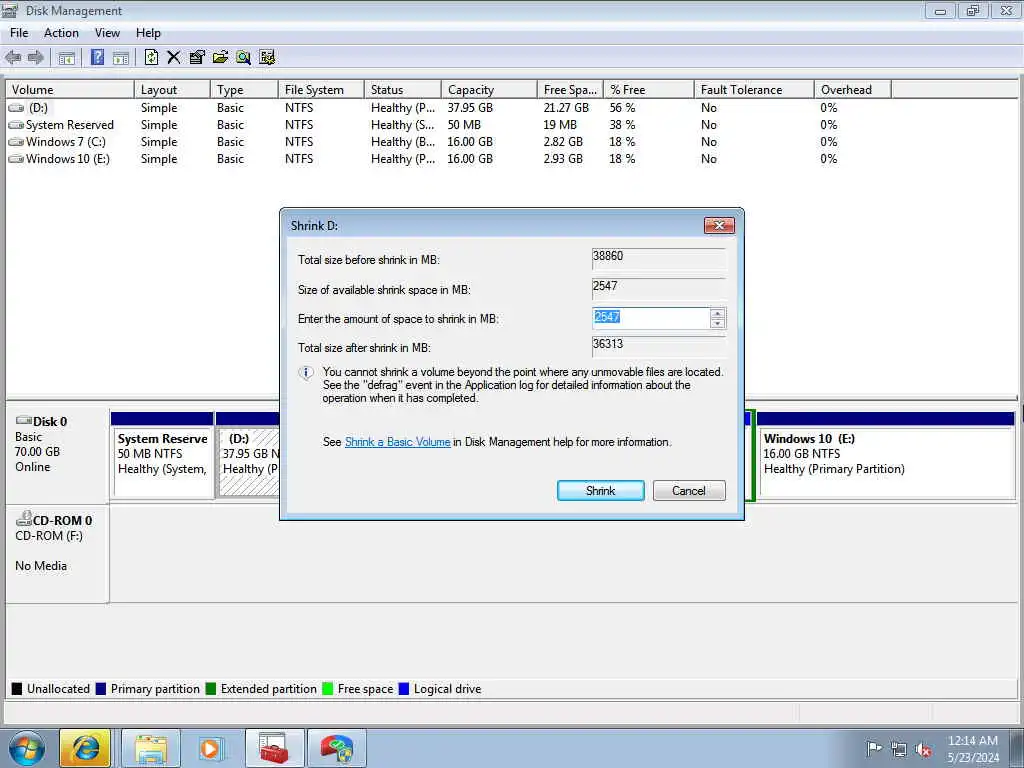This screenshot has height=768, width=1024.
Task: Open the Action menu
Action: point(61,33)
